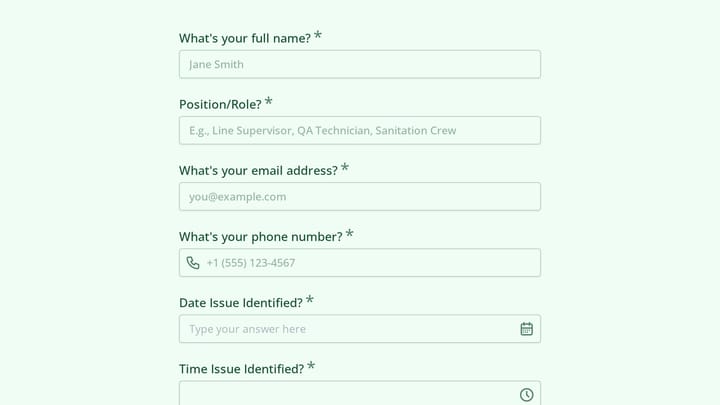Screen dimensions: 720x405
Task: Open the calendar date picker icon
Action: (x=526, y=329)
